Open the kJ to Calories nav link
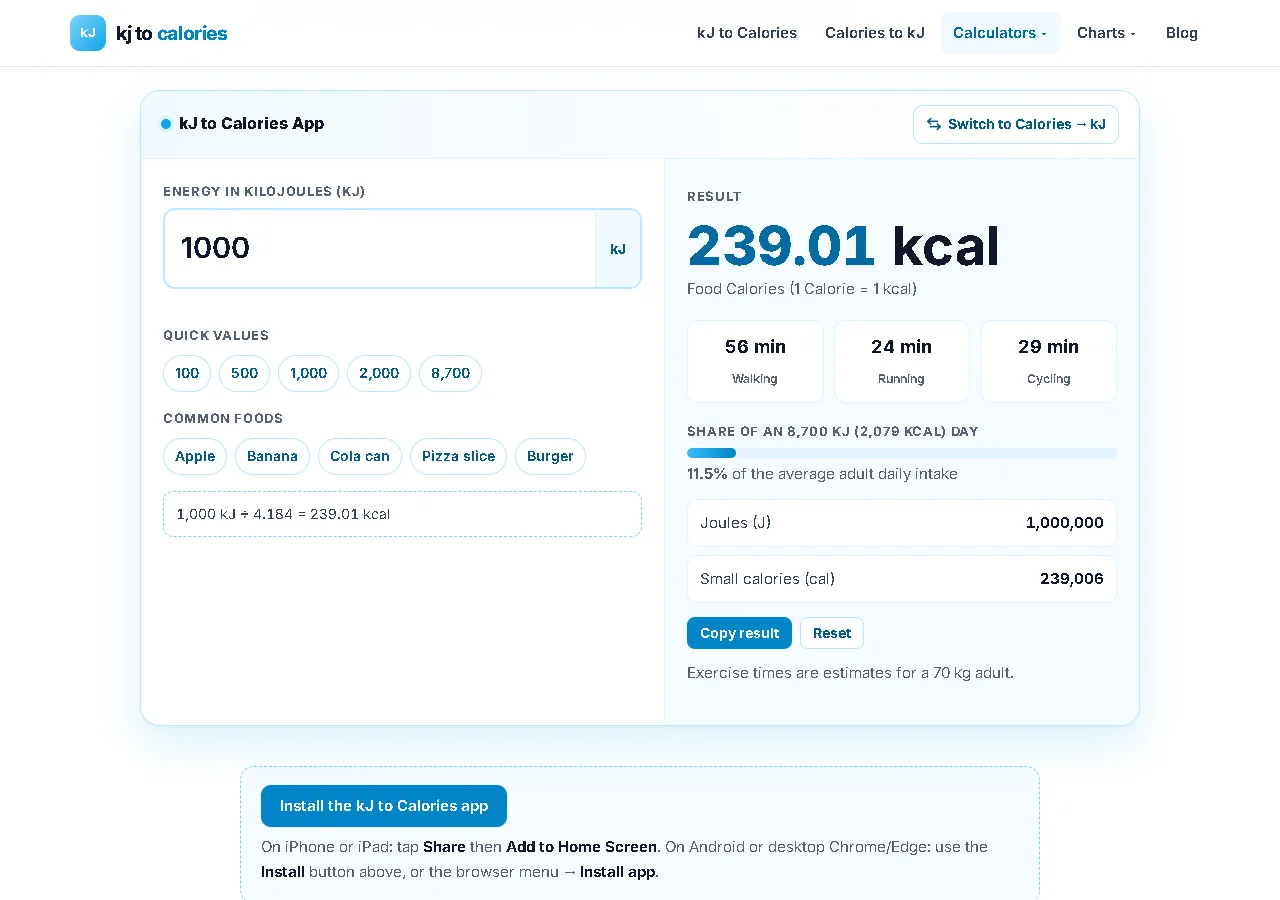The height and width of the screenshot is (900, 1280). tap(747, 33)
